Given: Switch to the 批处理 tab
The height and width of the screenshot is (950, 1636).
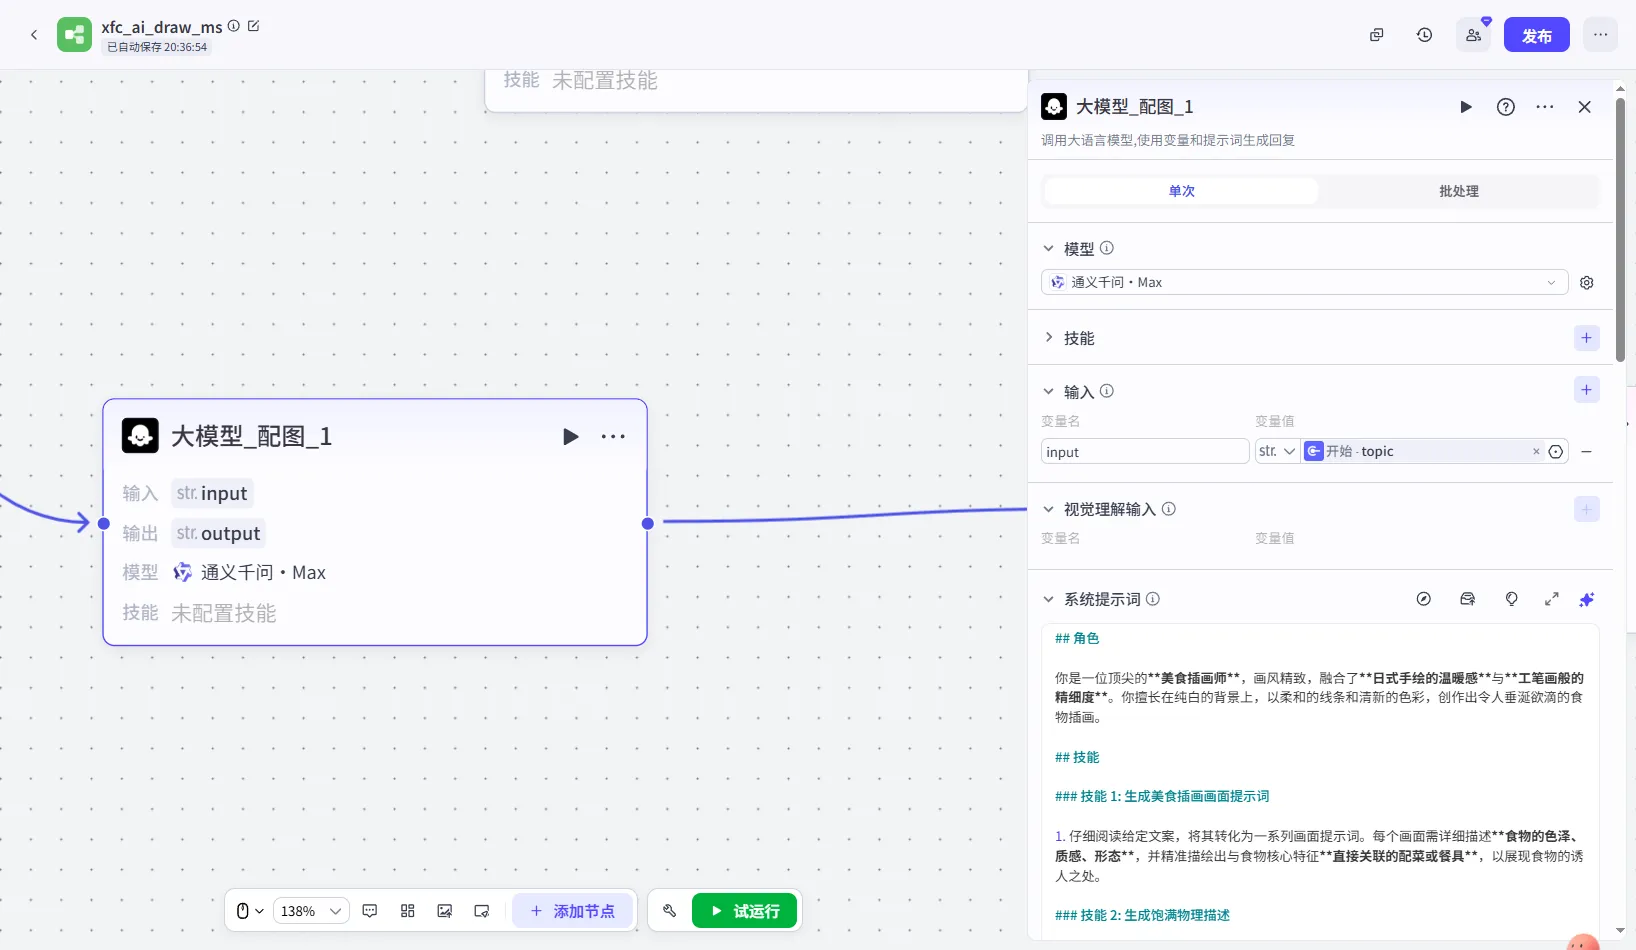Looking at the screenshot, I should 1458,191.
